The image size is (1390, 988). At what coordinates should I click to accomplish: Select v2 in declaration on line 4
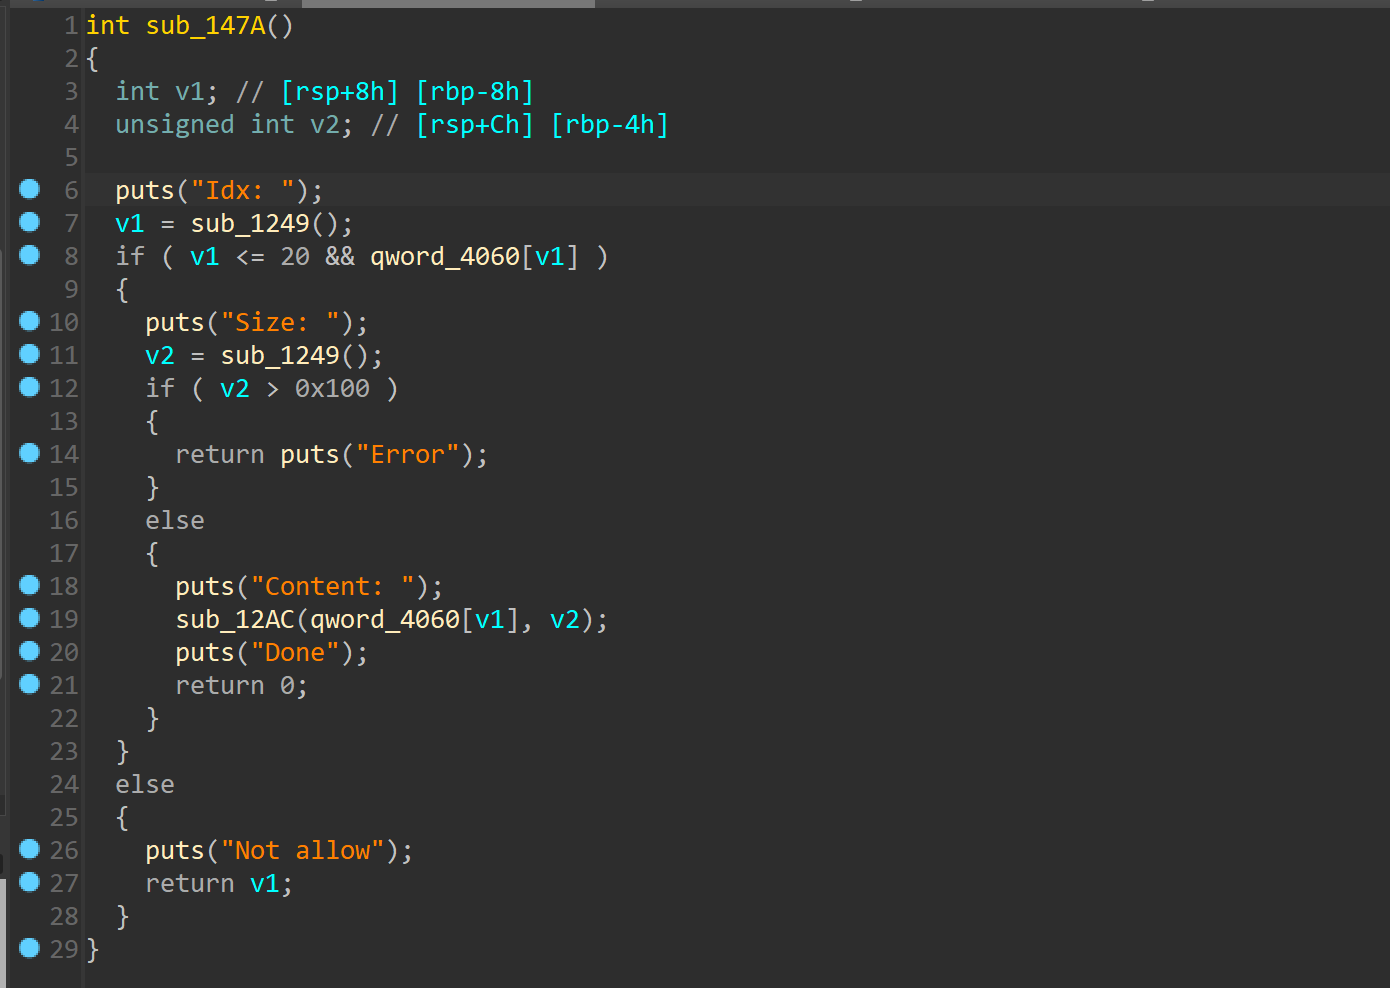tap(325, 125)
